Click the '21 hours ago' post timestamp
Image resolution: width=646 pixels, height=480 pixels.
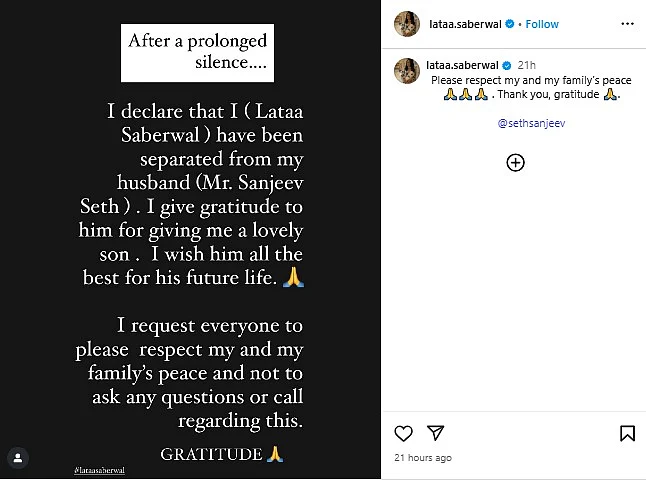point(423,457)
